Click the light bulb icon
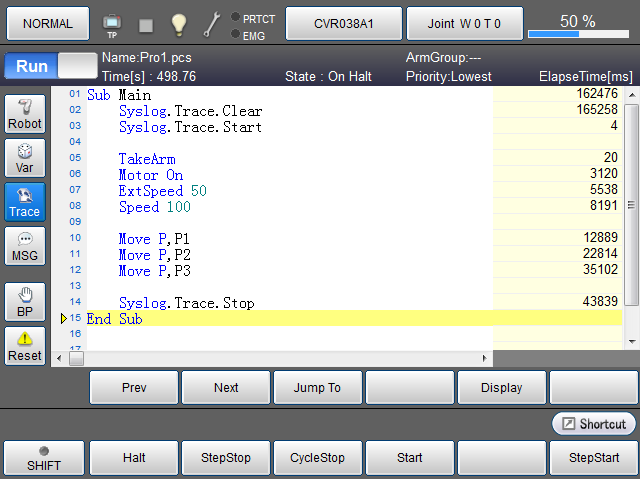Image resolution: width=640 pixels, height=479 pixels. (x=178, y=23)
